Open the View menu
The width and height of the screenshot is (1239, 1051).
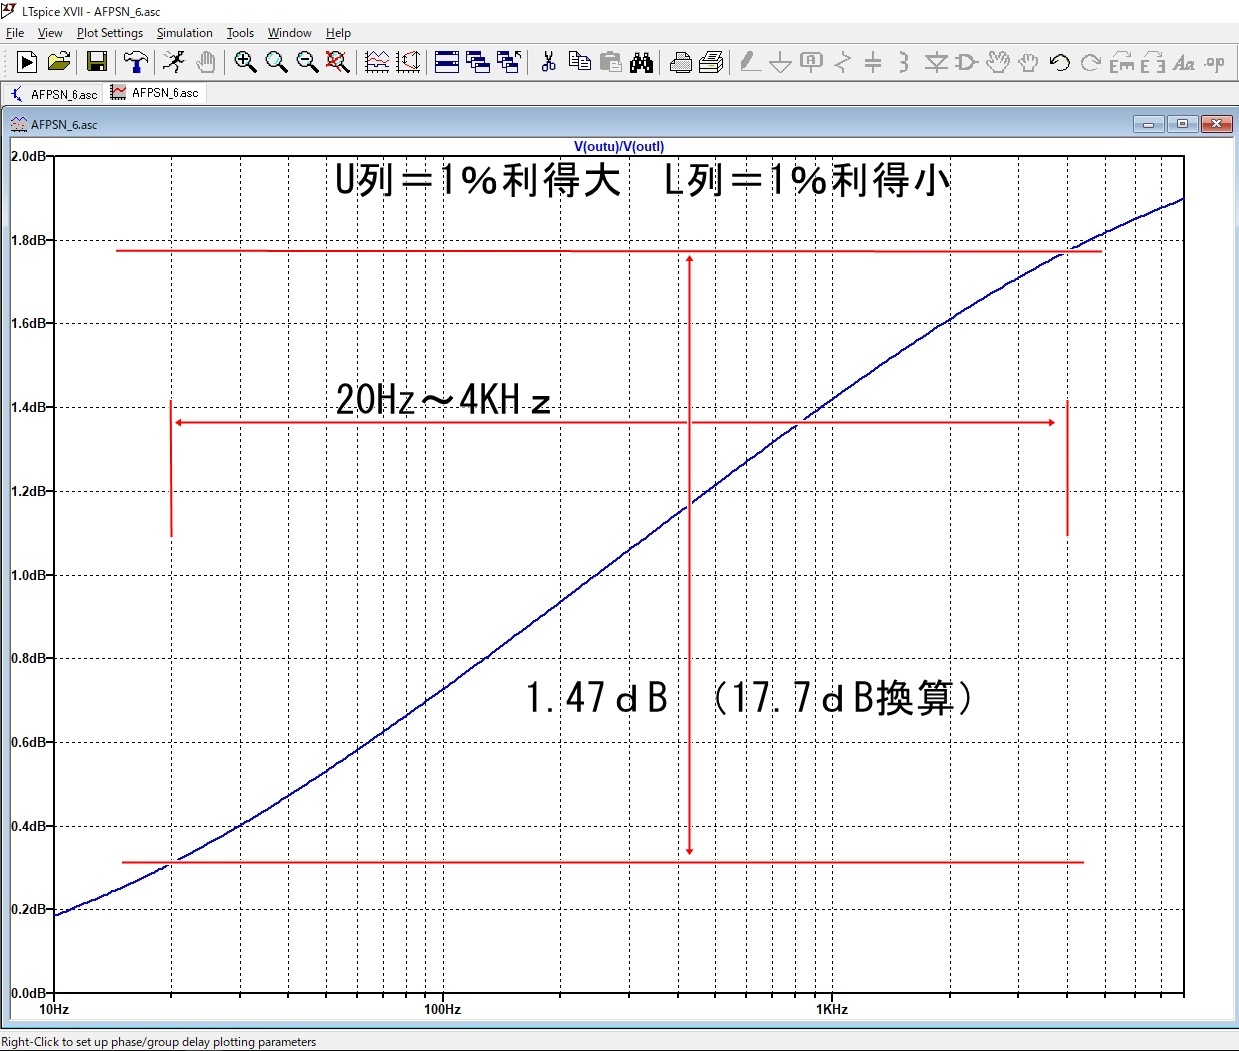tap(50, 33)
